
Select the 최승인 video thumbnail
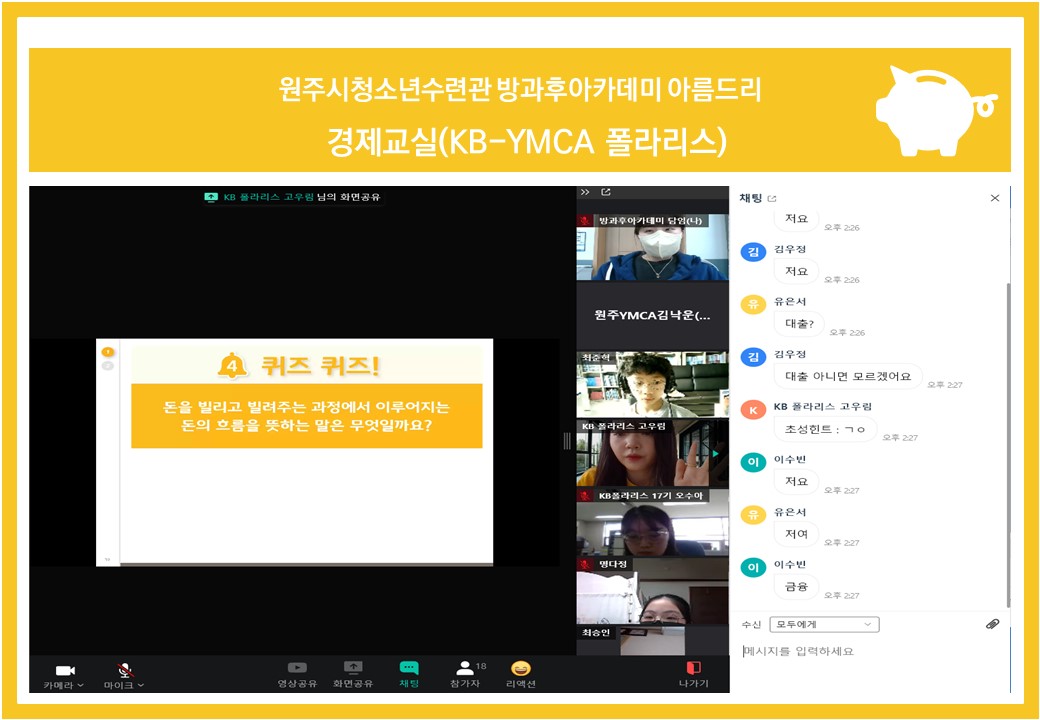coord(653,641)
